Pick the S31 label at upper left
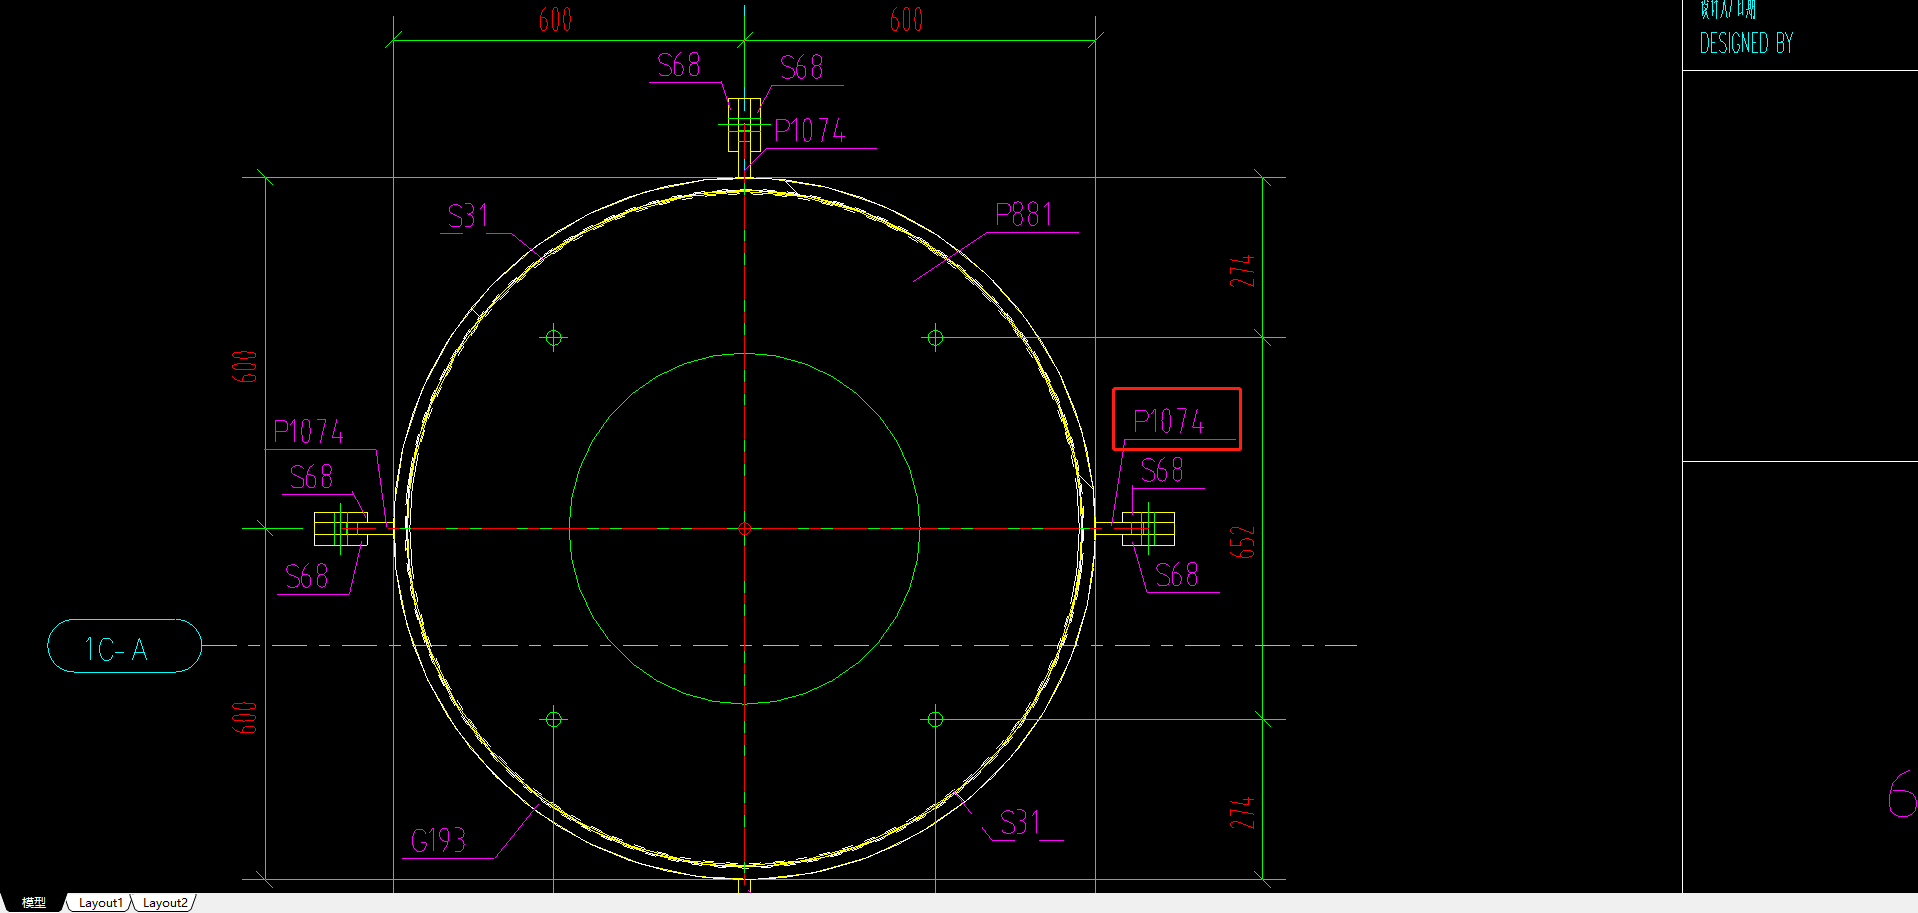The height and width of the screenshot is (913, 1918). pos(468,216)
